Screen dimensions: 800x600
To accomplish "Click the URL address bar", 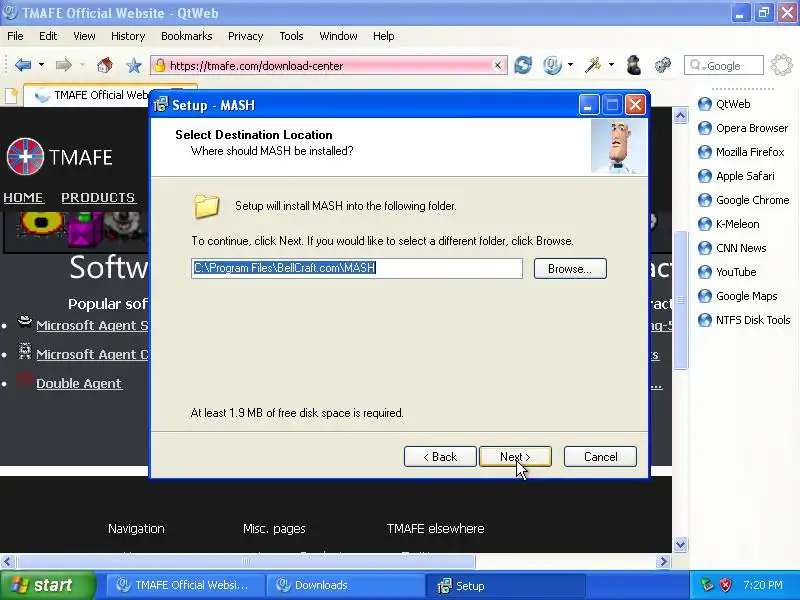I will (329, 65).
